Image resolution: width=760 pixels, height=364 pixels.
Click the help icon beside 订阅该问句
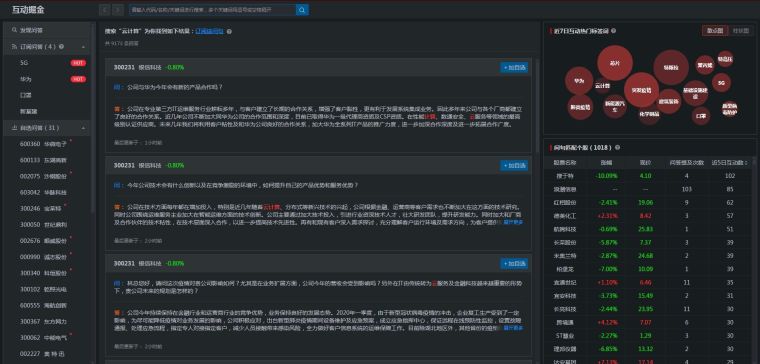tap(229, 31)
